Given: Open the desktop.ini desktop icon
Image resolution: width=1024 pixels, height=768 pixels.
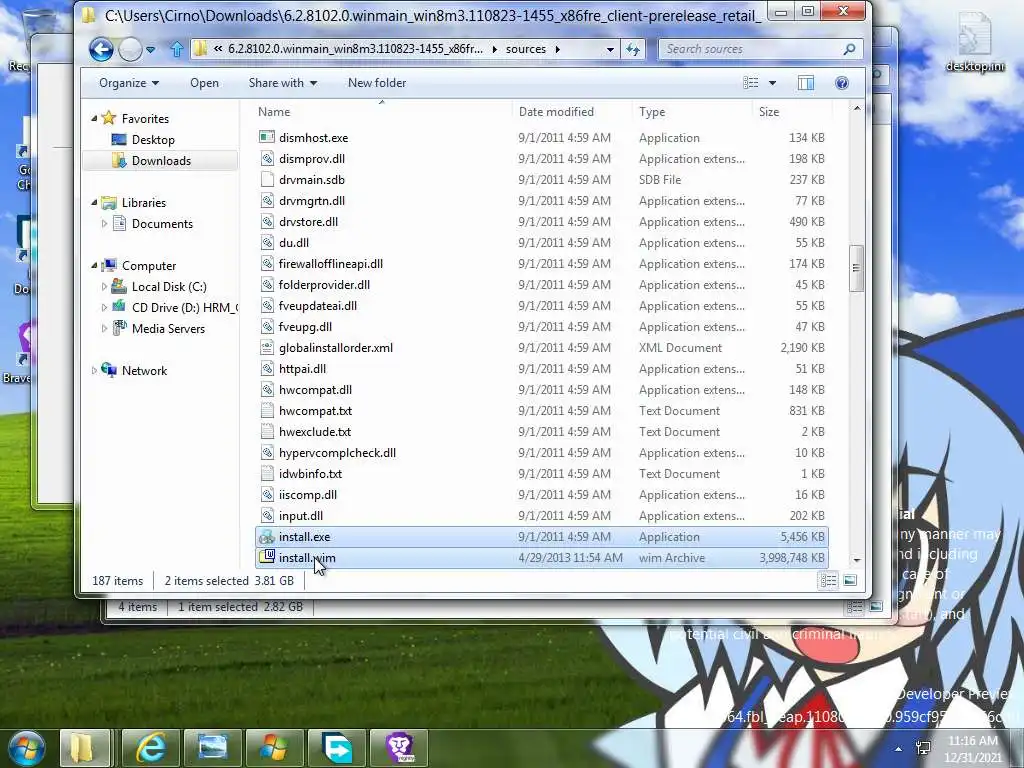Looking at the screenshot, I should point(974,40).
